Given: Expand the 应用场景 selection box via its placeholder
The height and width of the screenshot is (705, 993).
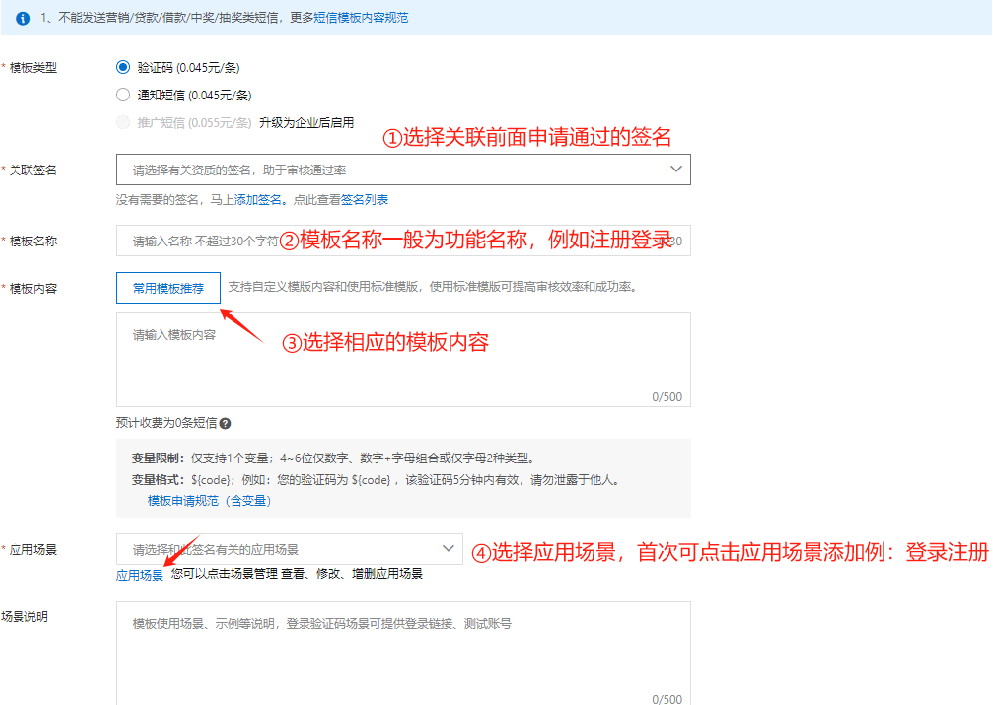Looking at the screenshot, I should (216, 549).
